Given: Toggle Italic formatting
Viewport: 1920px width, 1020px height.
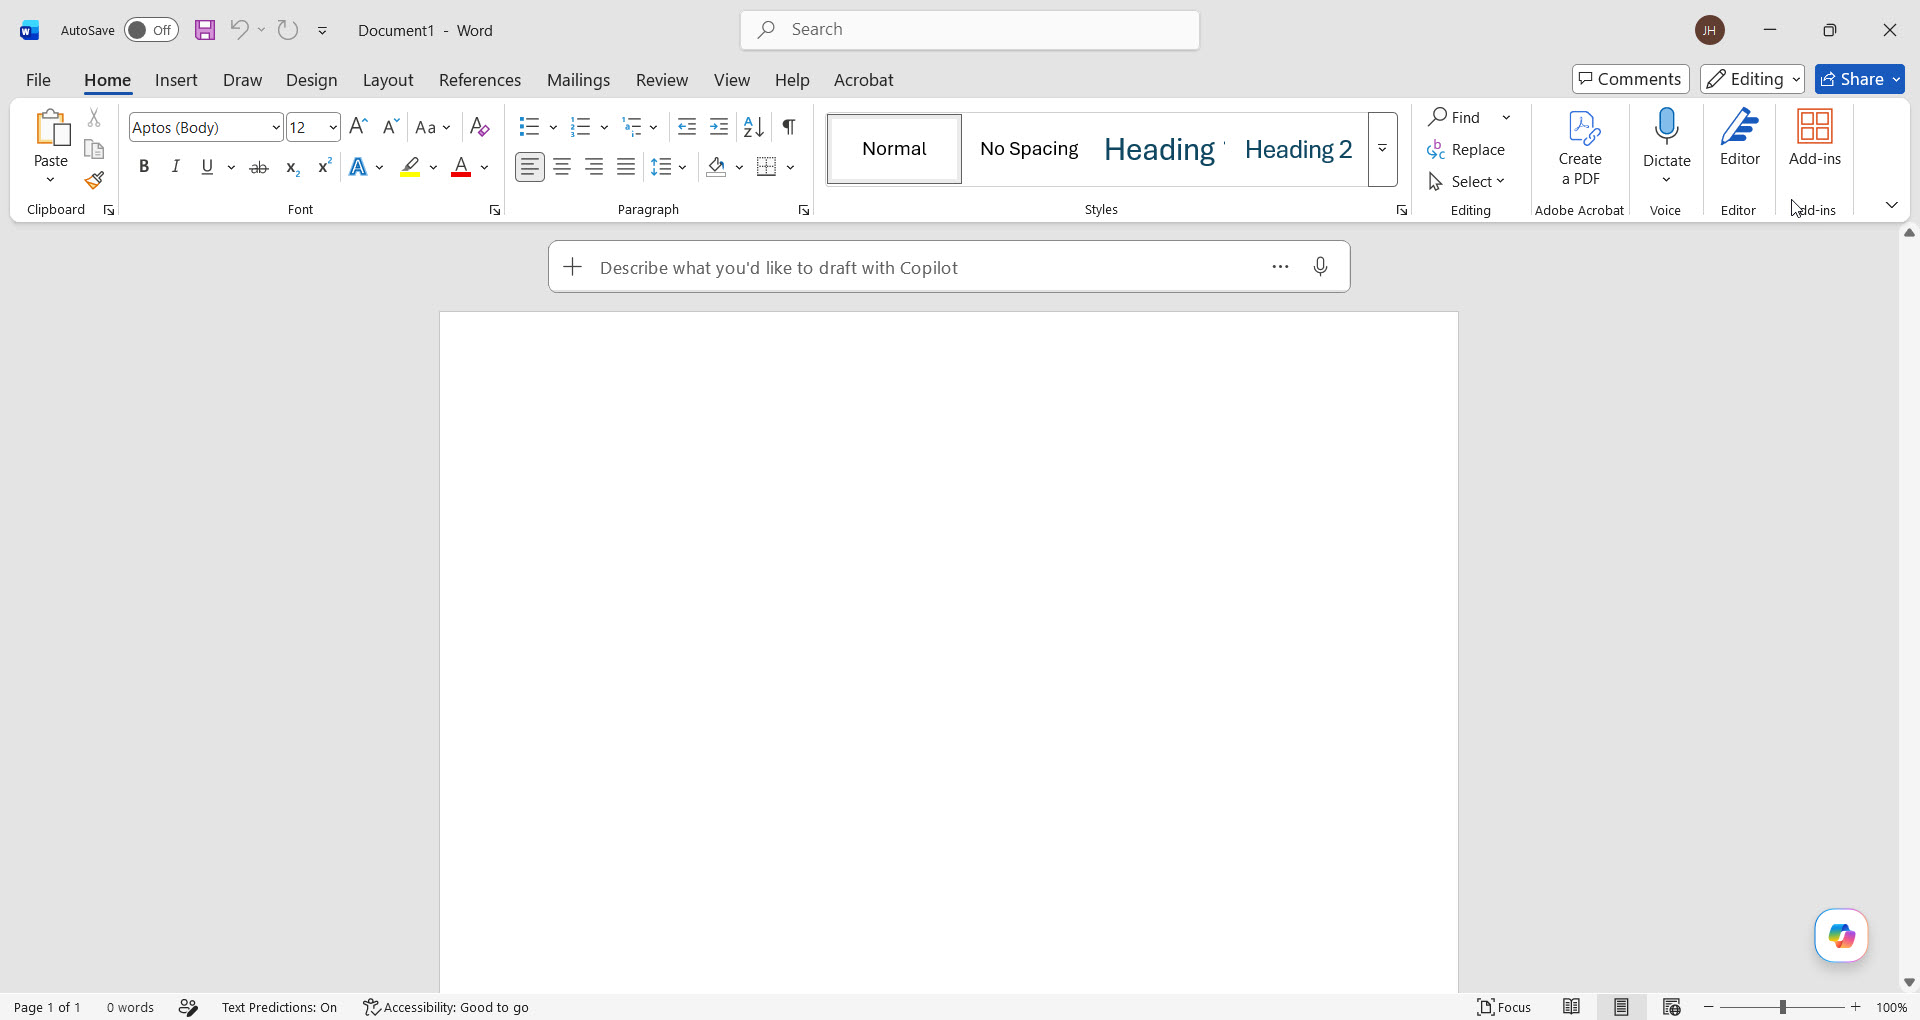Looking at the screenshot, I should [x=176, y=167].
